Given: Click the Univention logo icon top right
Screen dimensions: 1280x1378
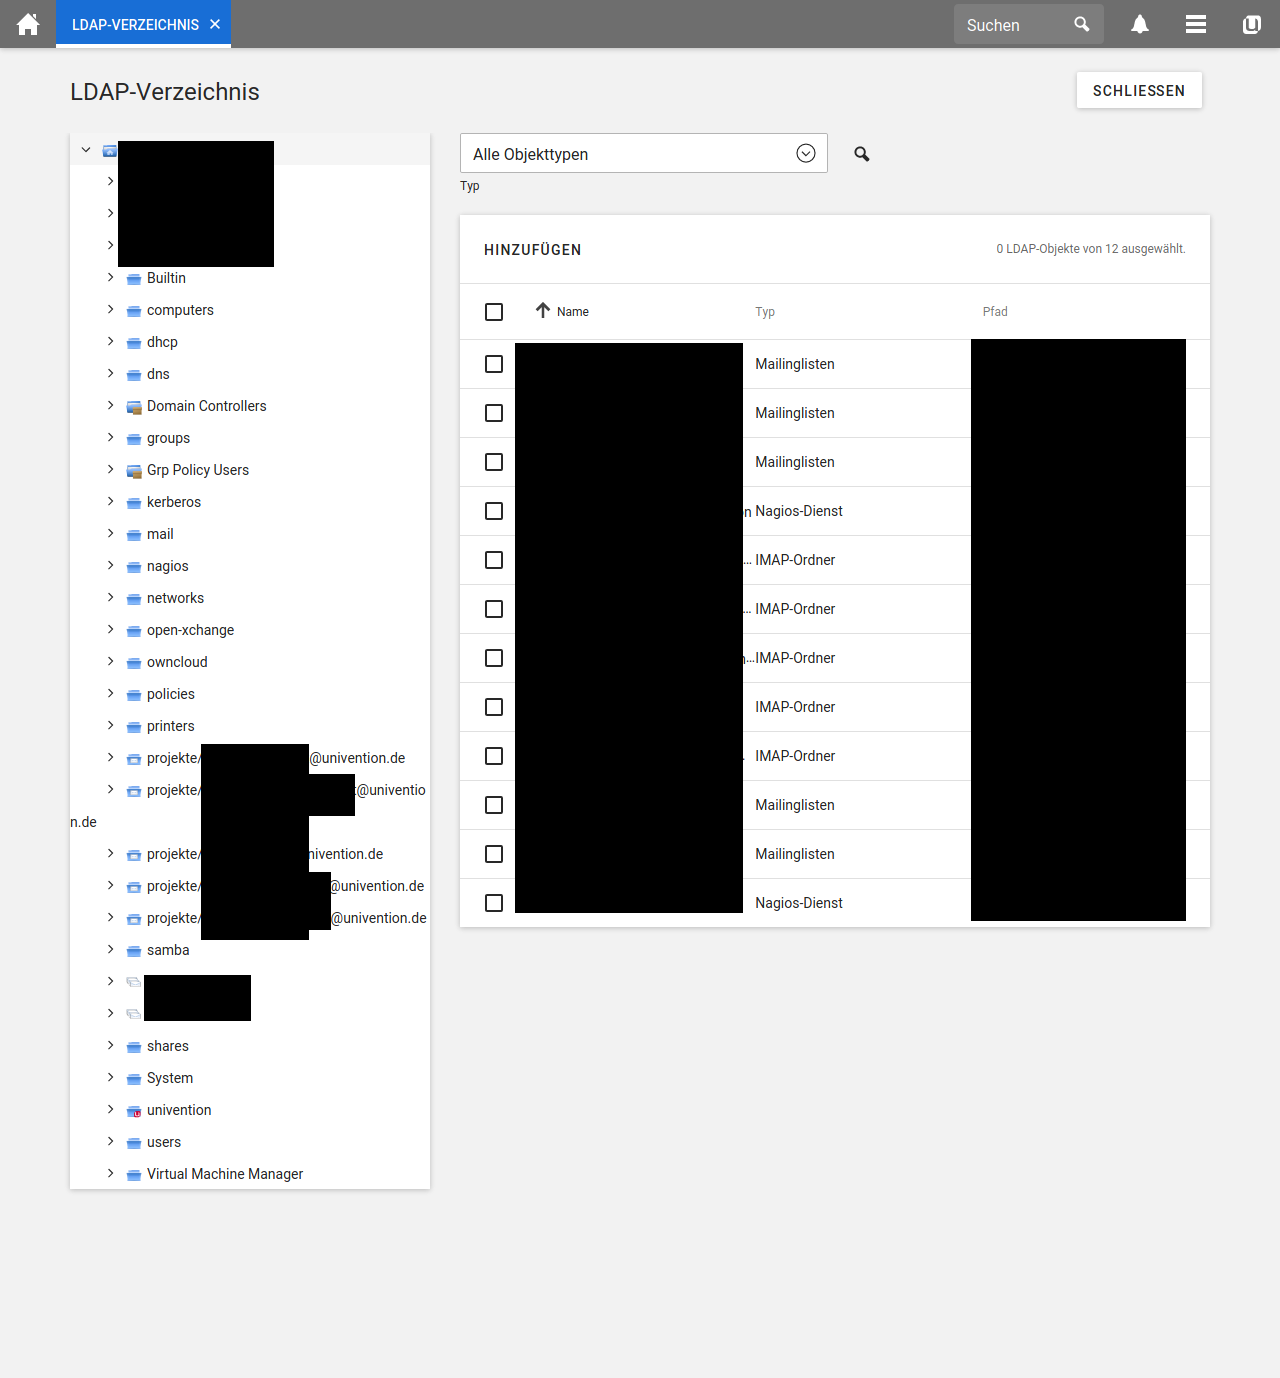Looking at the screenshot, I should 1251,24.
